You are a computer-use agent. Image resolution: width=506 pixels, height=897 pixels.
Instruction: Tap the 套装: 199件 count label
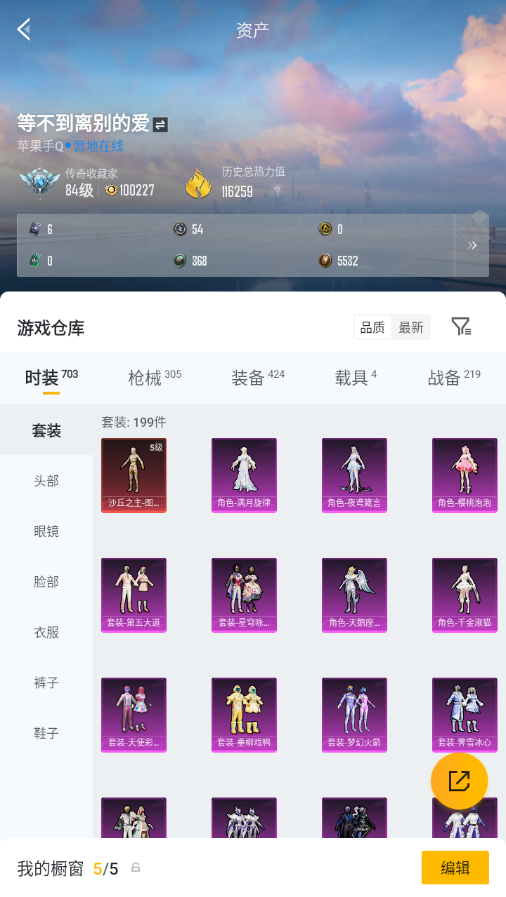click(x=134, y=422)
